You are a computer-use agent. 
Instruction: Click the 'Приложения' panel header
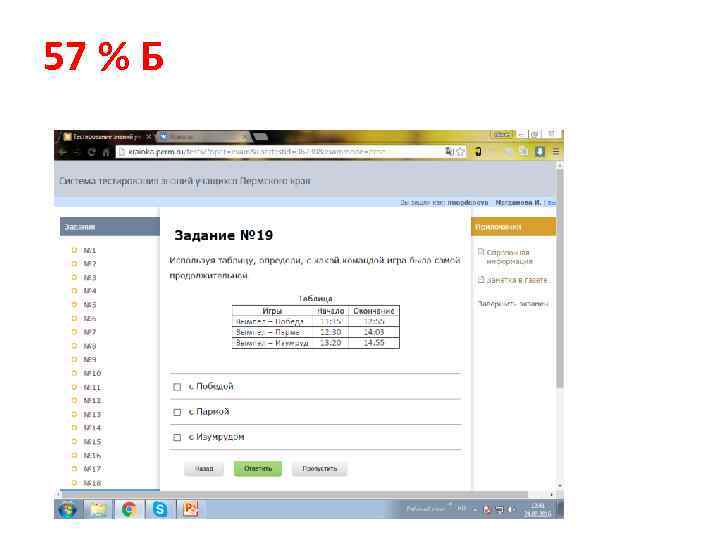click(513, 227)
